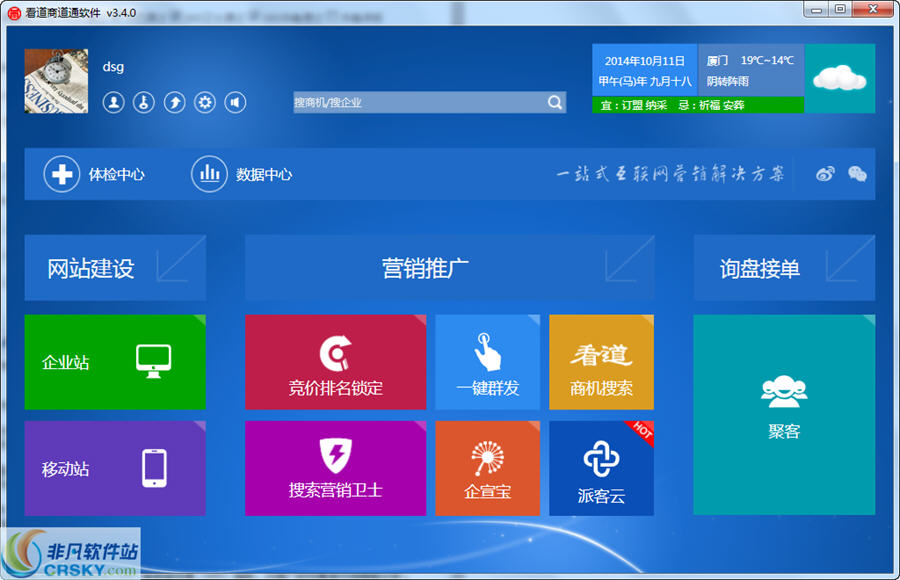Click the 一站式互联网营销解决方案 slogan
The width and height of the screenshot is (900, 580).
[x=670, y=173]
